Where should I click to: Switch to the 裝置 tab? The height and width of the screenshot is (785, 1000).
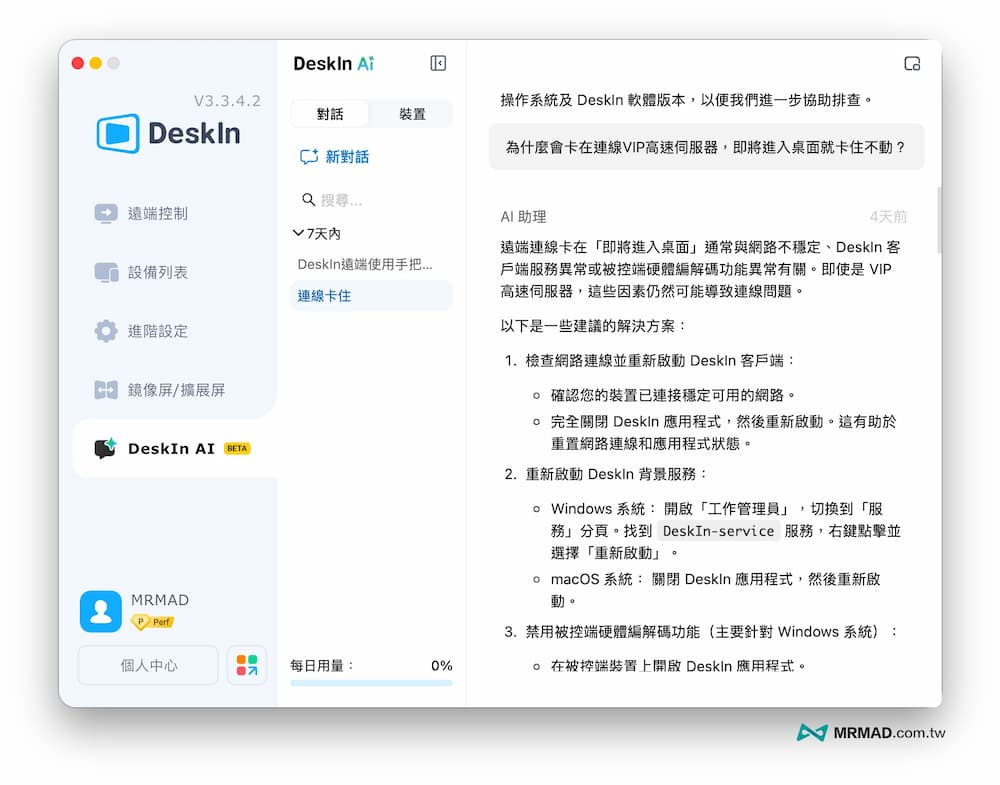click(x=412, y=113)
